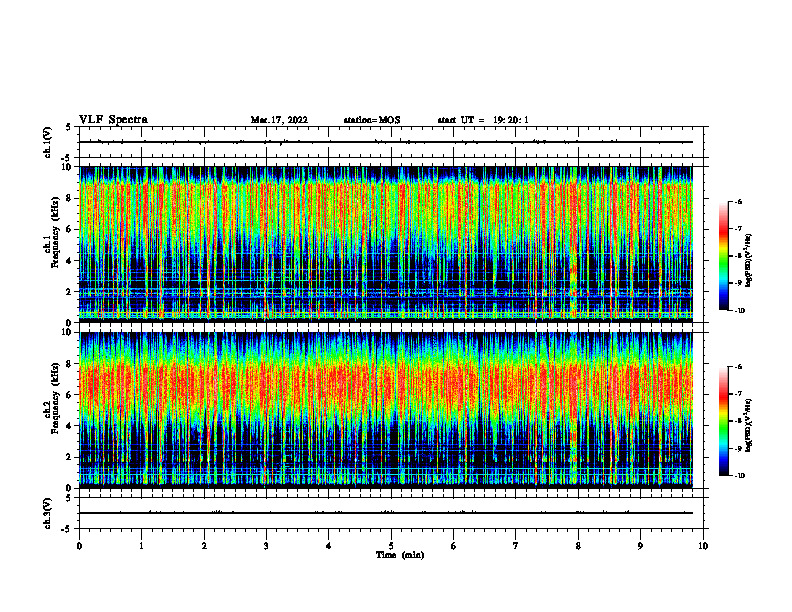Click time axis tick label "6"
Screen dimensions: 792x612
click(x=454, y=546)
